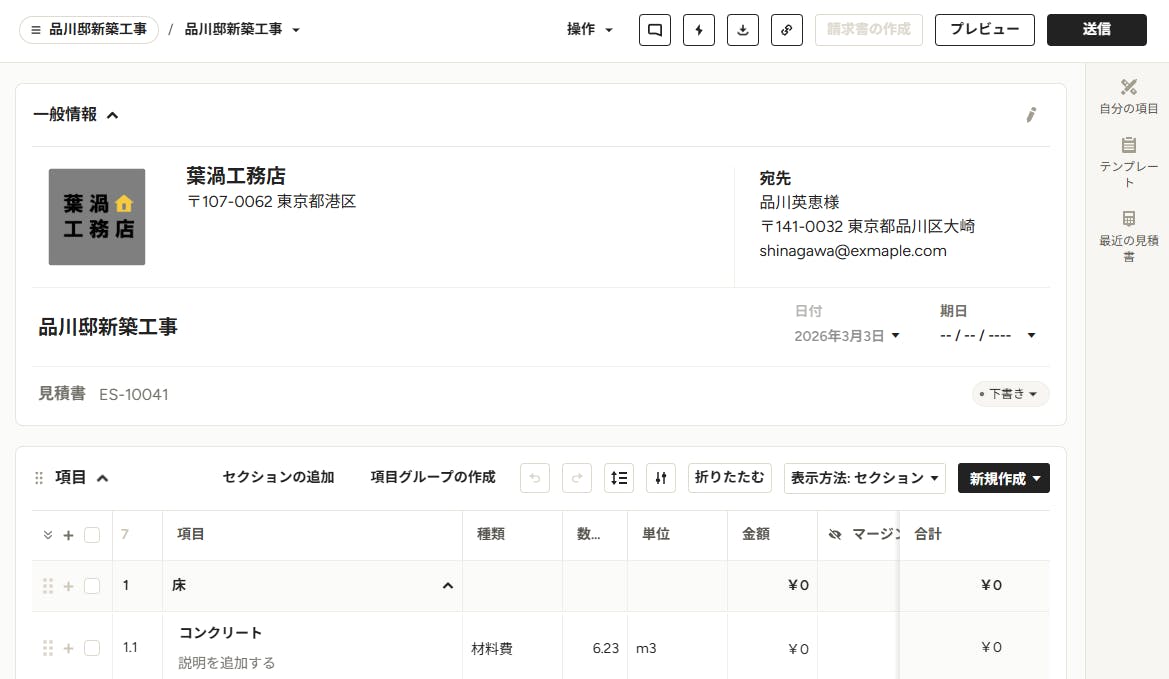Open テンプレート panel in sidebar
The height and width of the screenshot is (679, 1169).
click(1129, 162)
